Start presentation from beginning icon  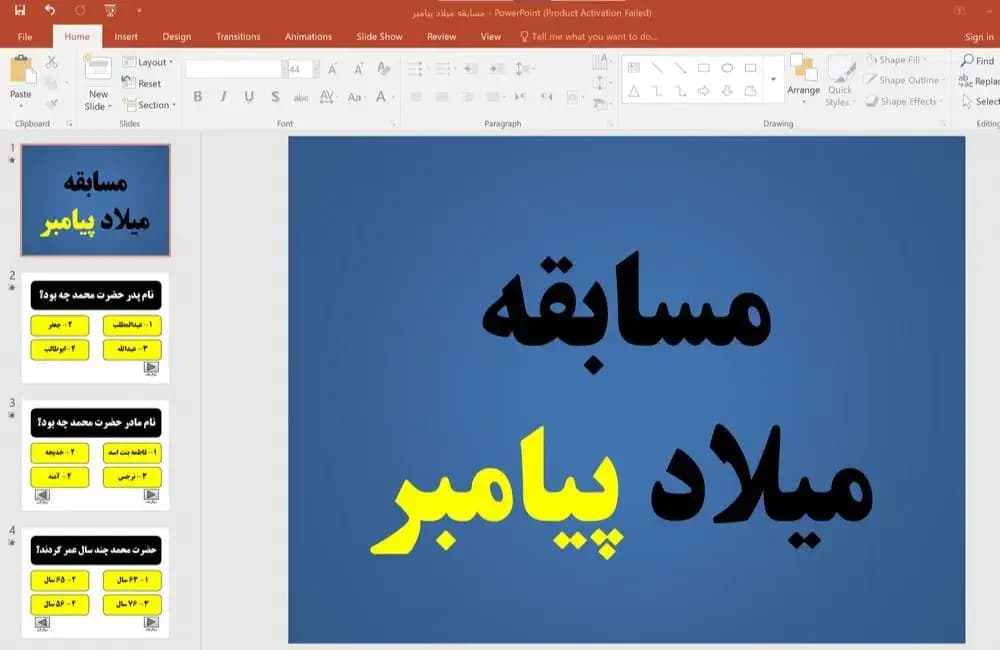pyautogui.click(x=110, y=10)
